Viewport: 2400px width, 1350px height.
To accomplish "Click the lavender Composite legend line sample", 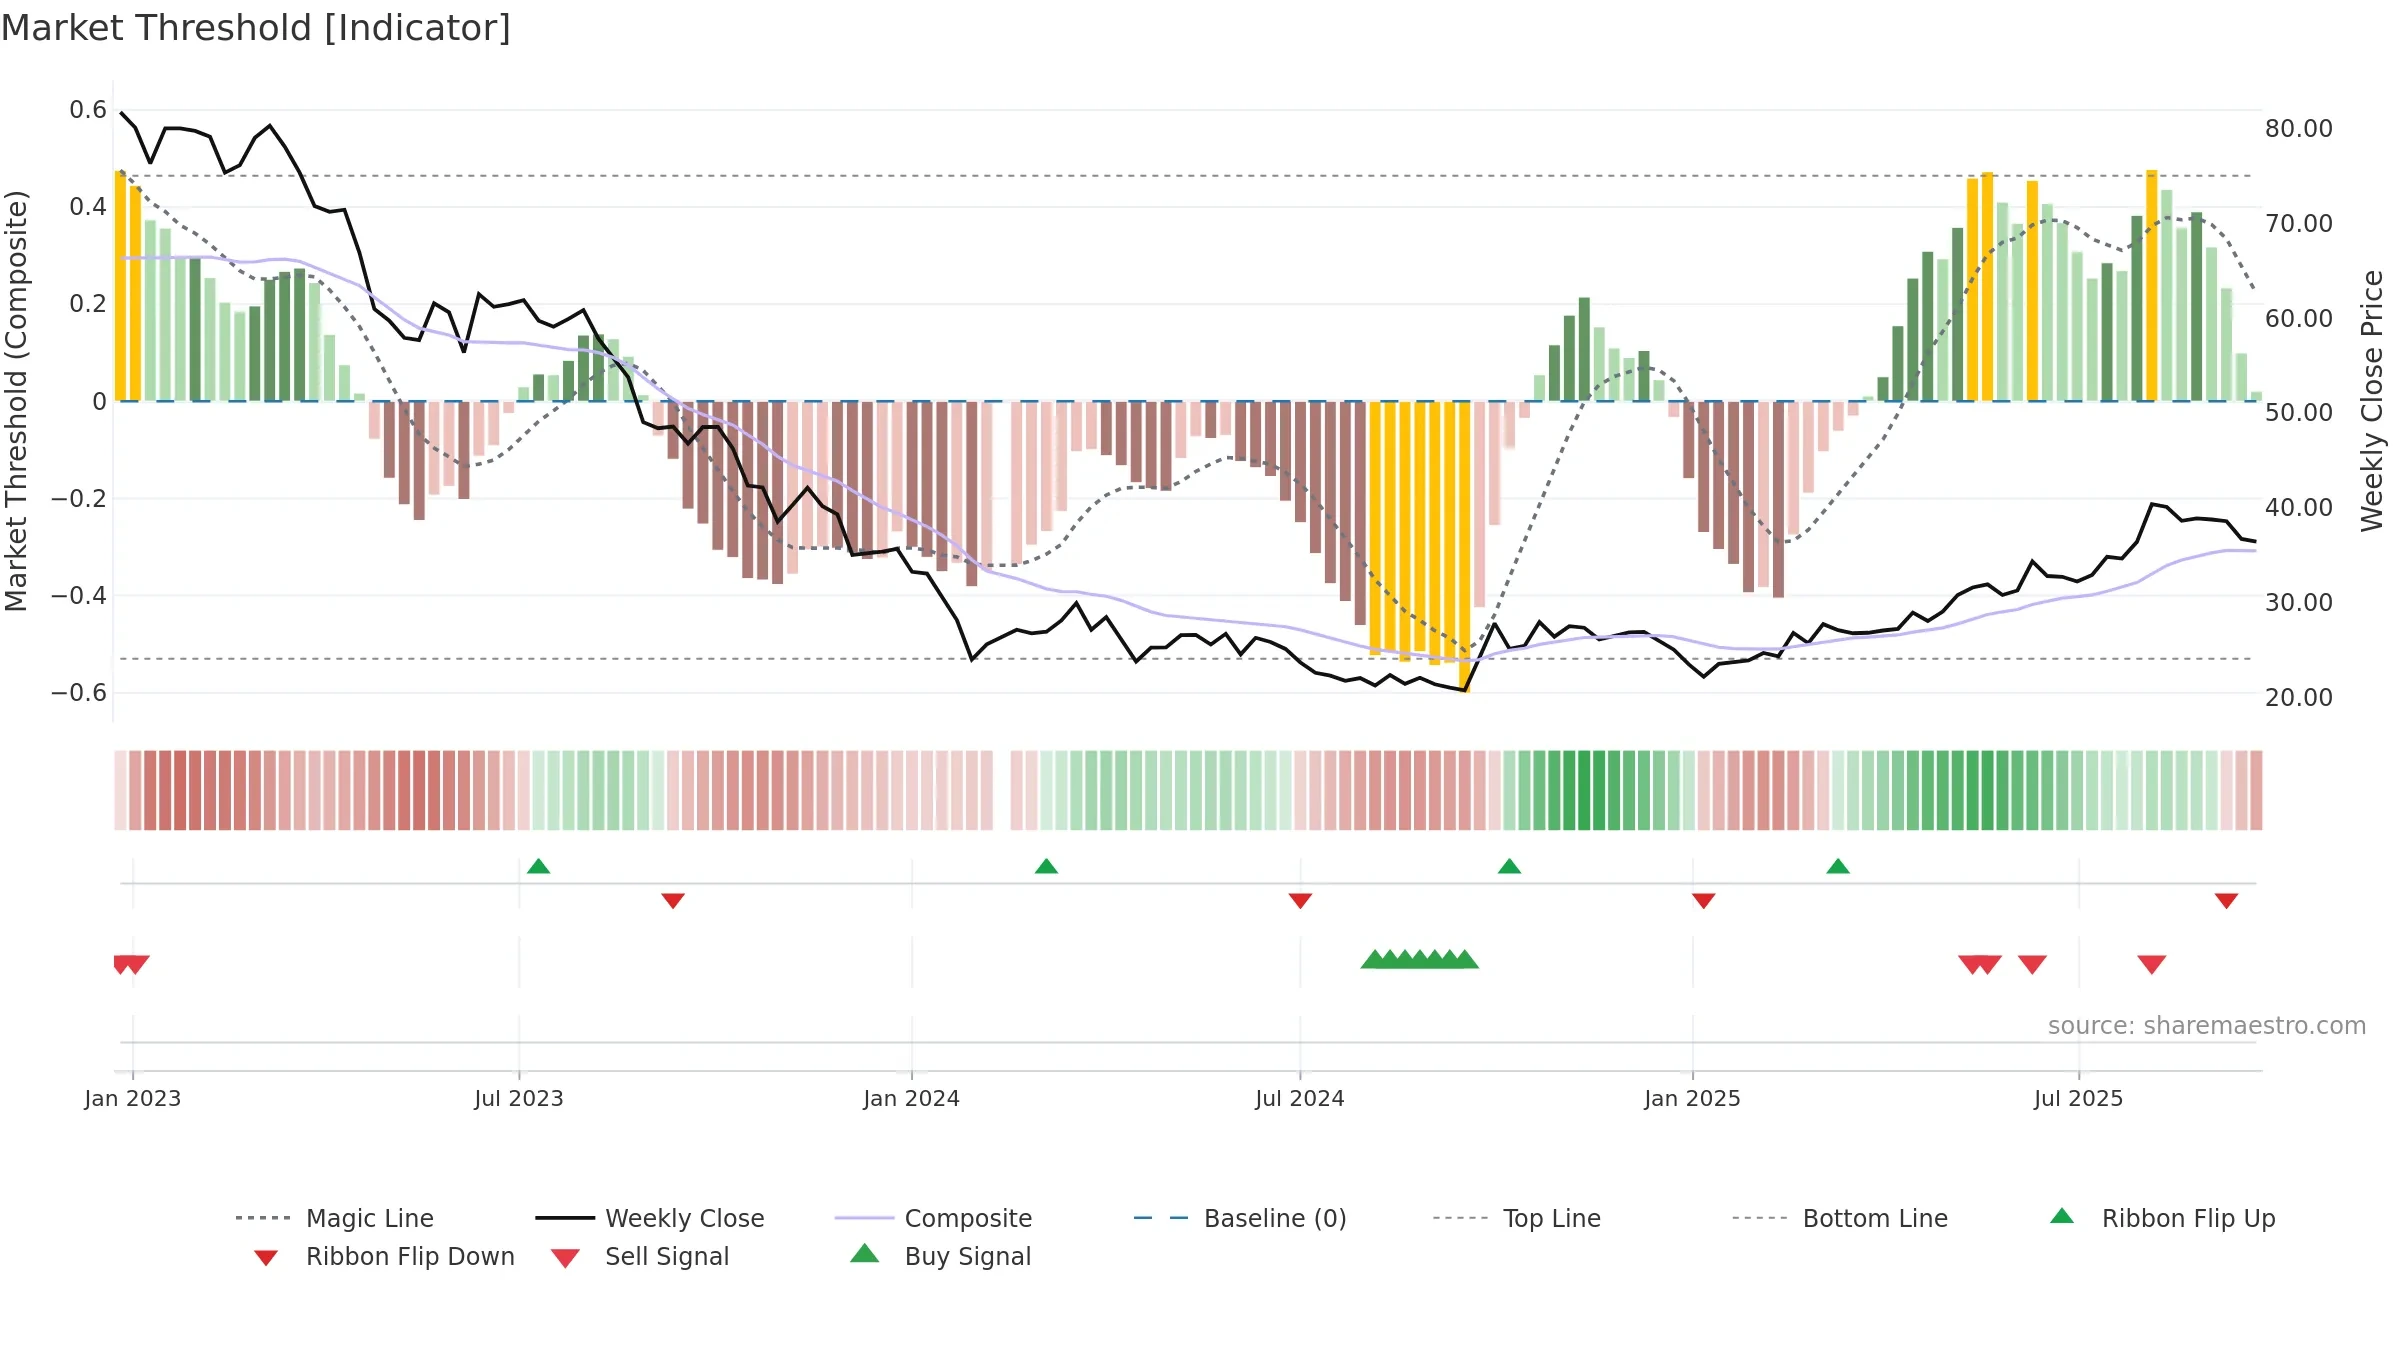I will [864, 1218].
